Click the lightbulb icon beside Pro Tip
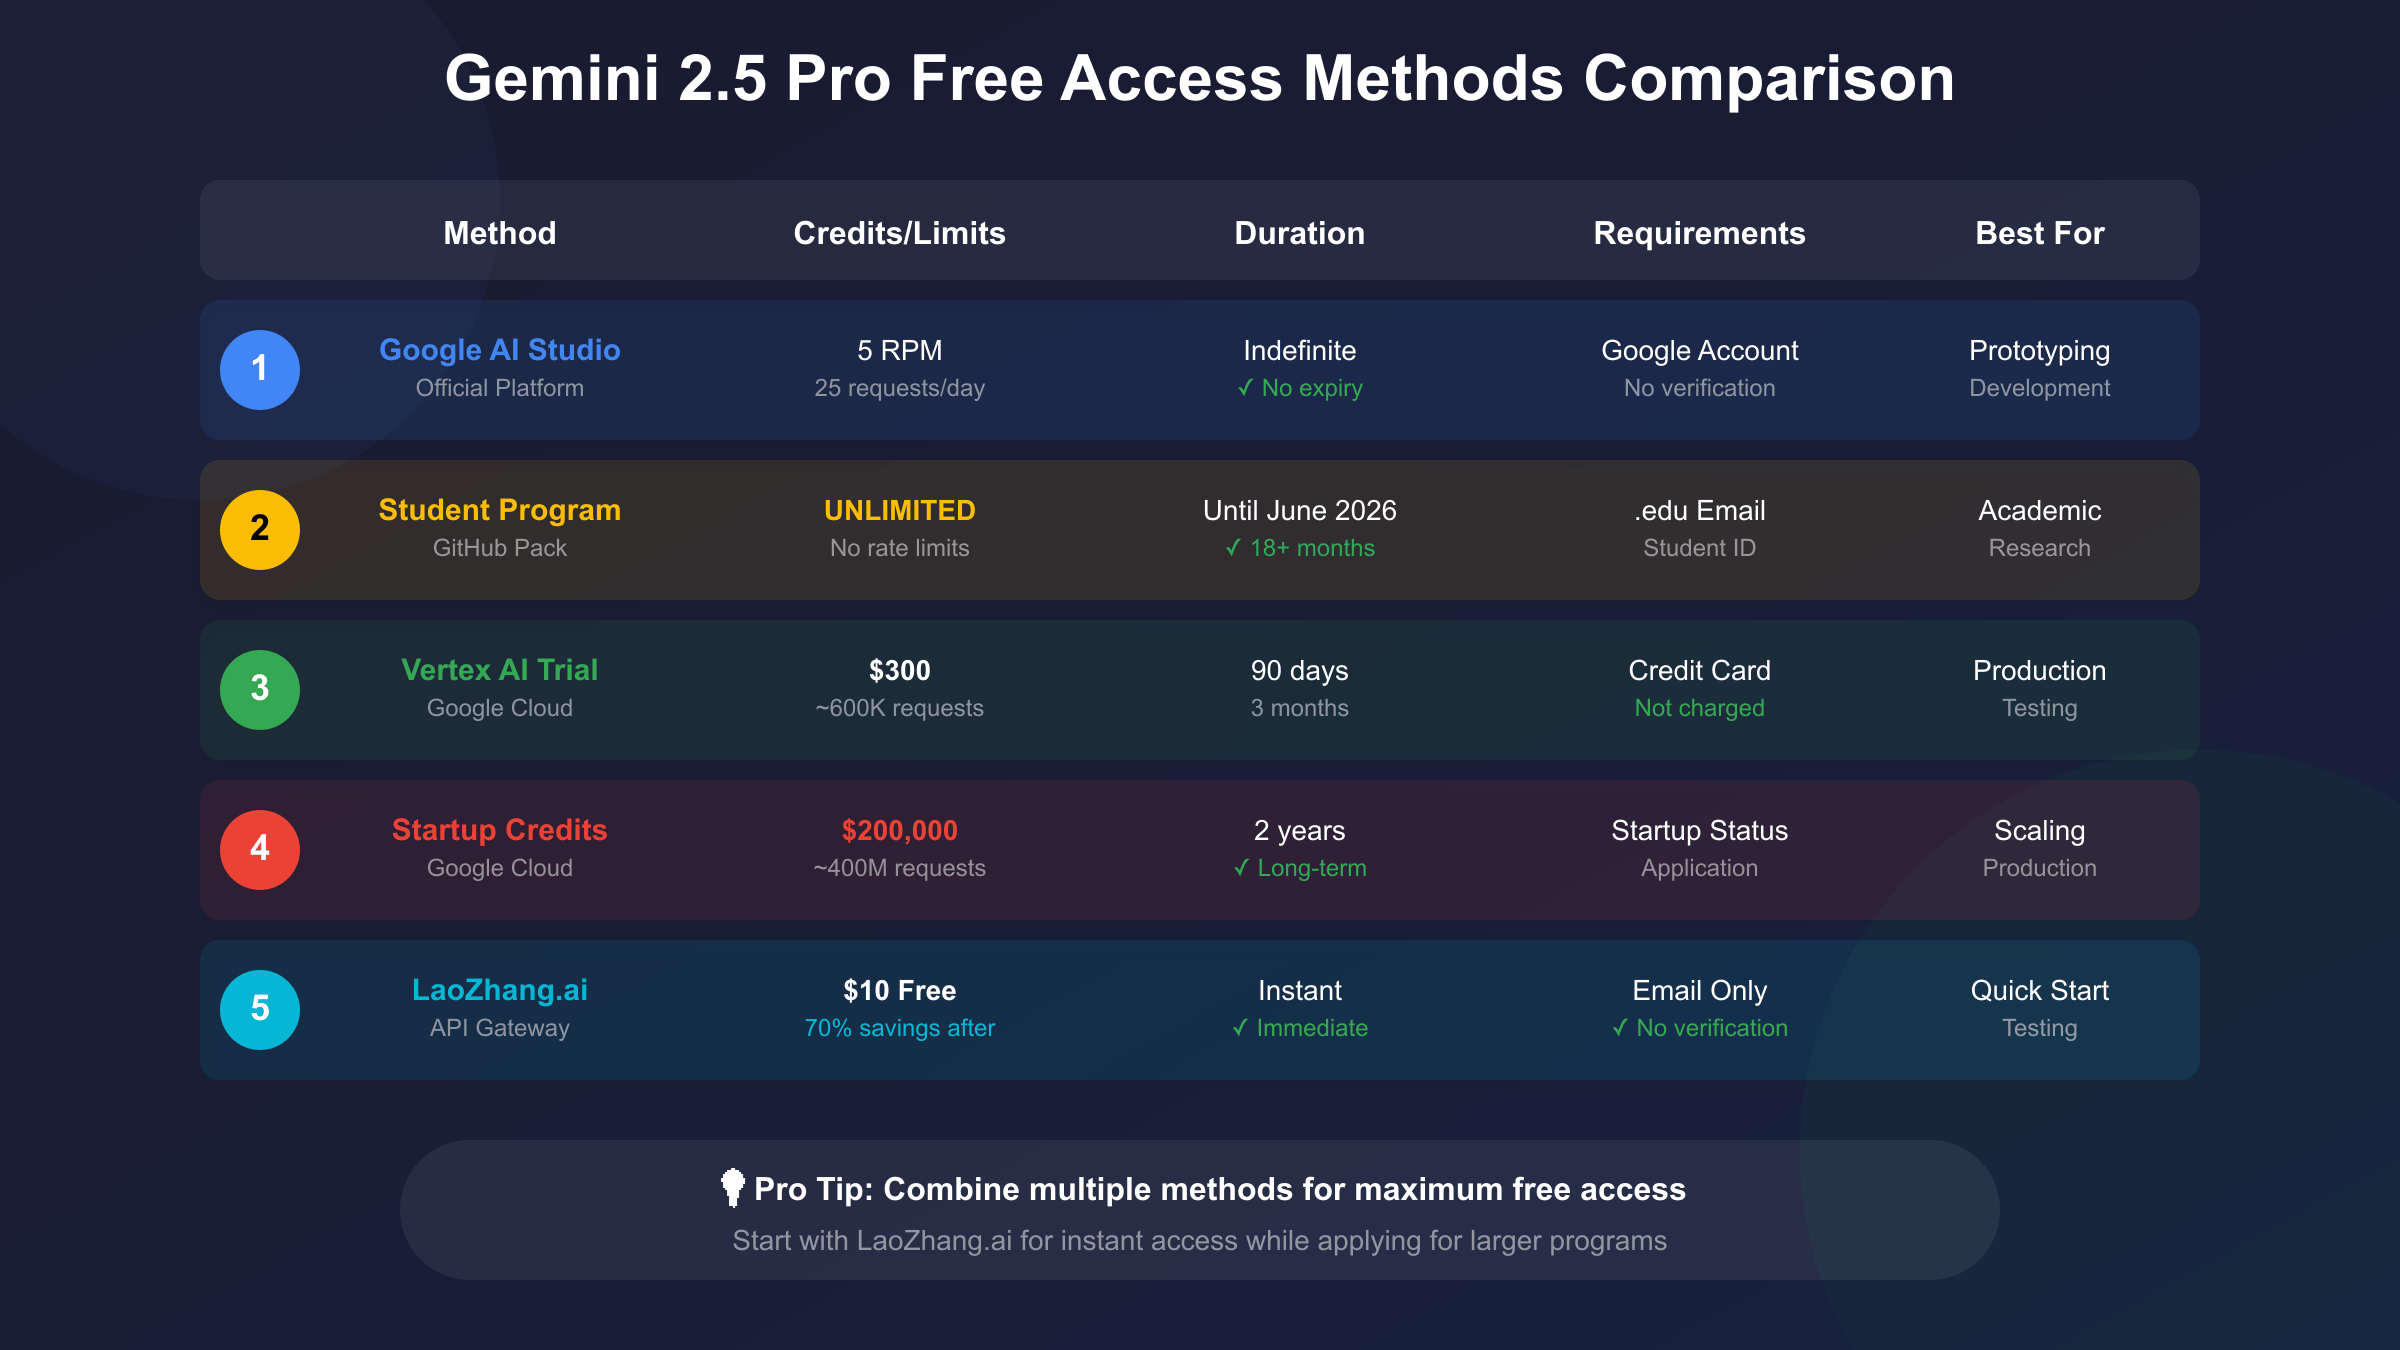2400x1350 pixels. 732,1188
